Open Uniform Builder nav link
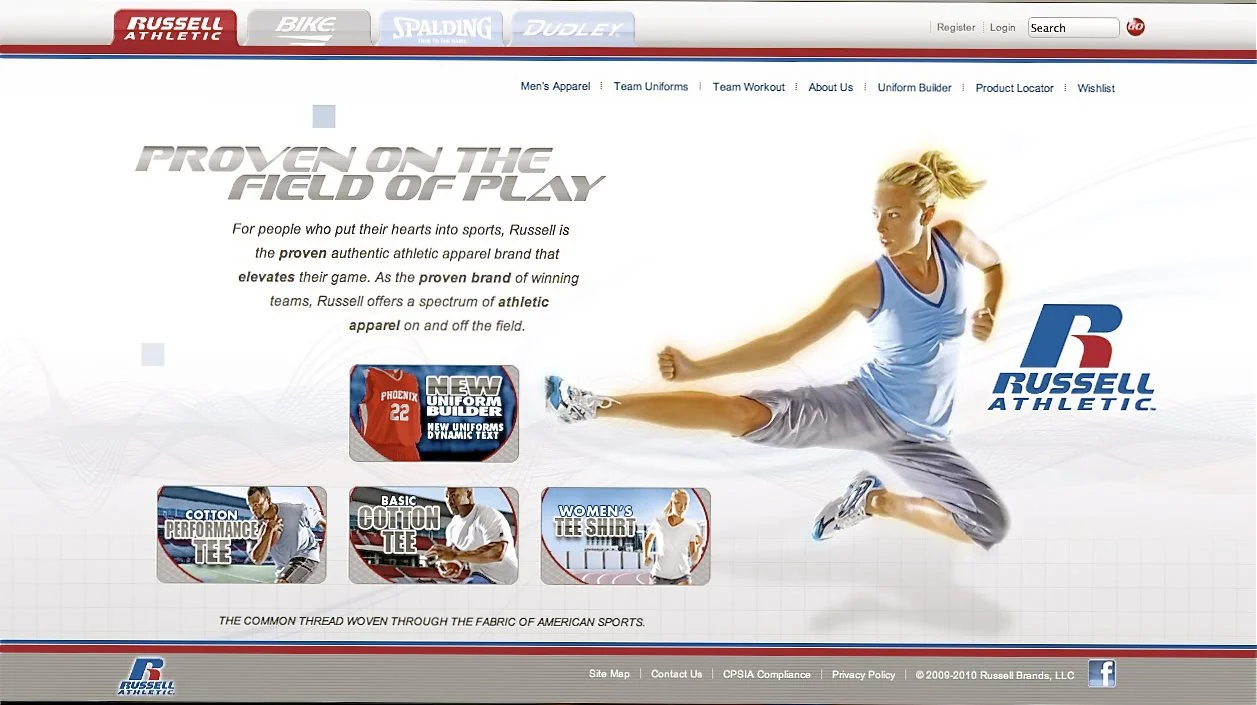 915,88
